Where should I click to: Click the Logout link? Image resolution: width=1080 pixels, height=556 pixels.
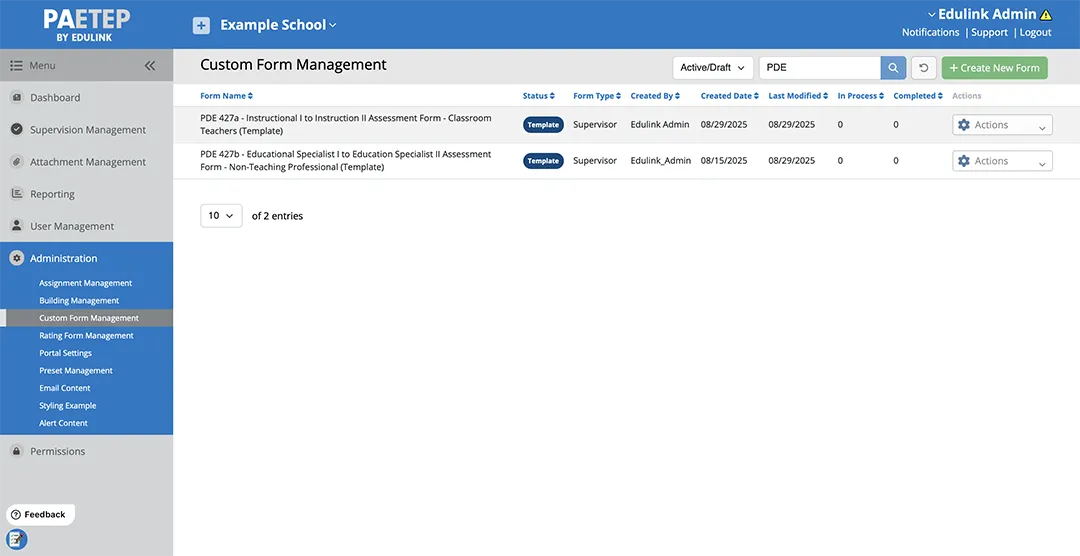point(1035,32)
